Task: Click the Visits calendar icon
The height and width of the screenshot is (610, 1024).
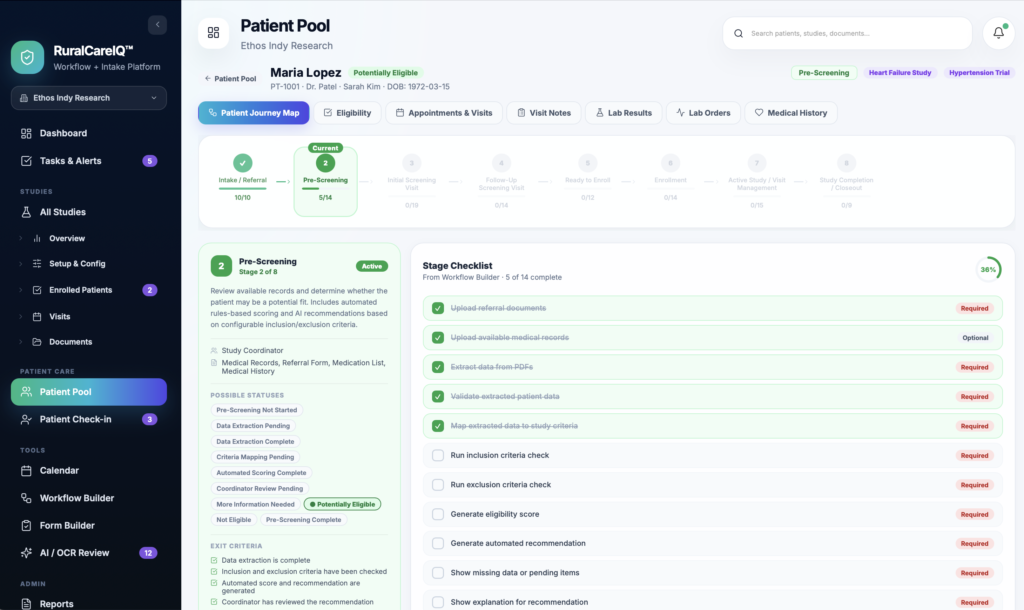Action: [37, 317]
